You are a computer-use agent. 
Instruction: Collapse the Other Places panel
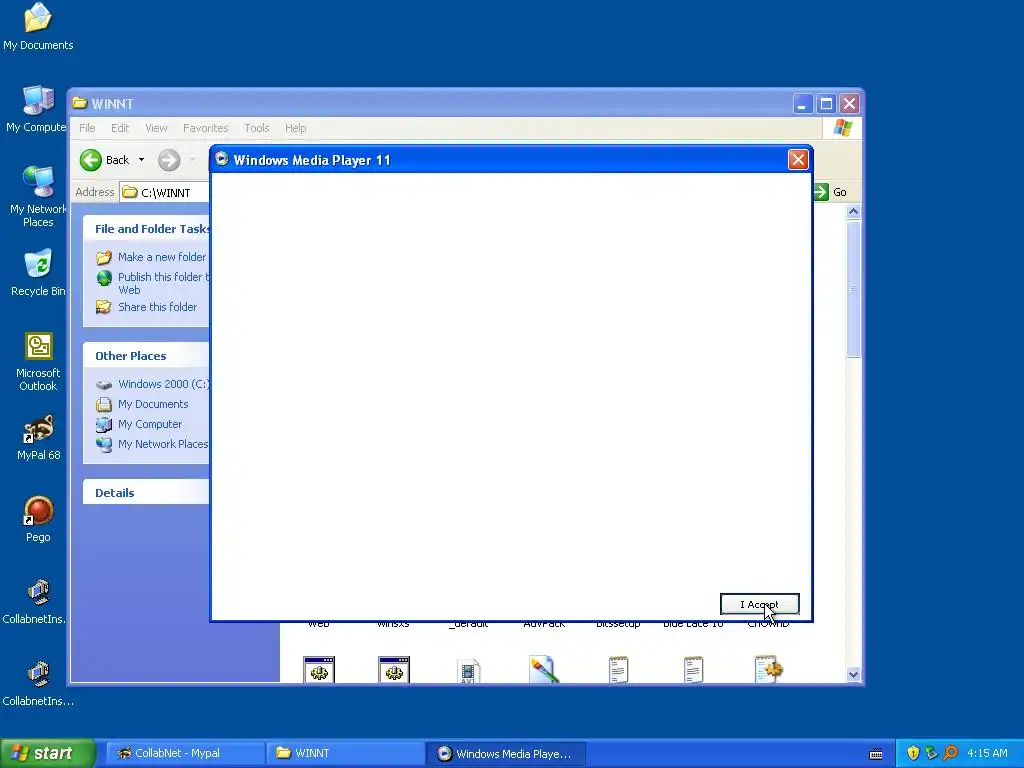[x=146, y=356]
